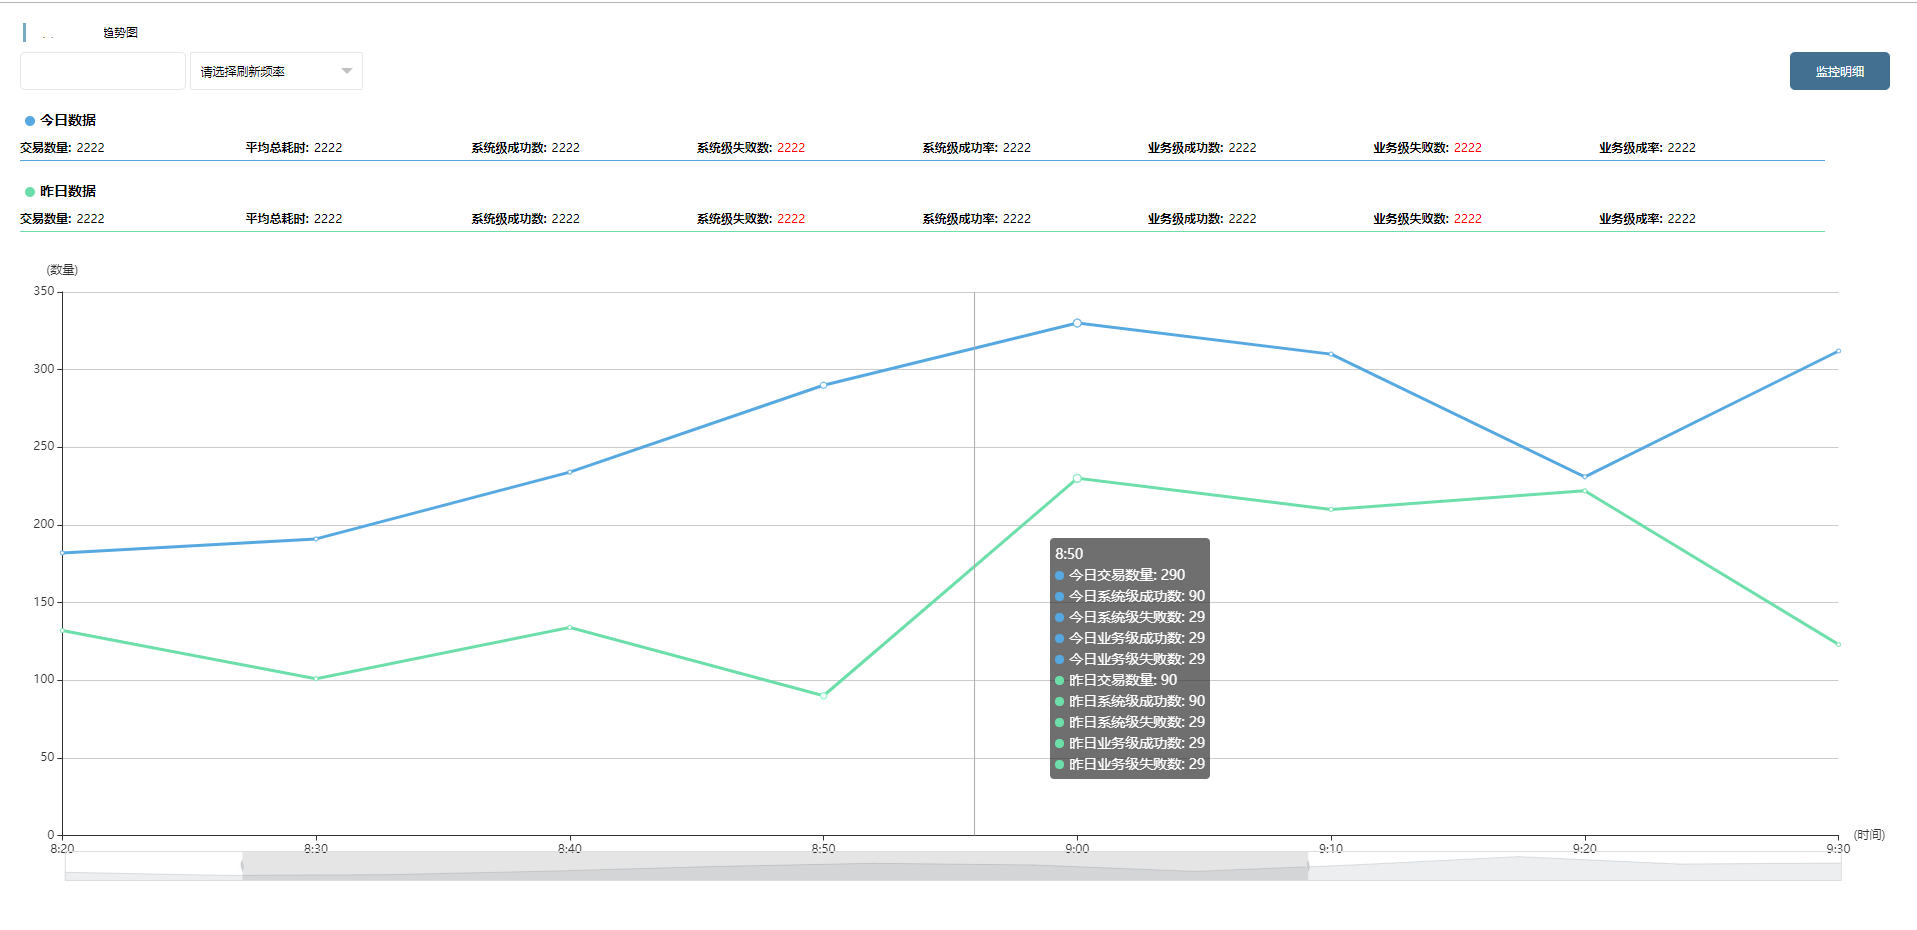Click the 350 y-axis value label

coord(44,292)
